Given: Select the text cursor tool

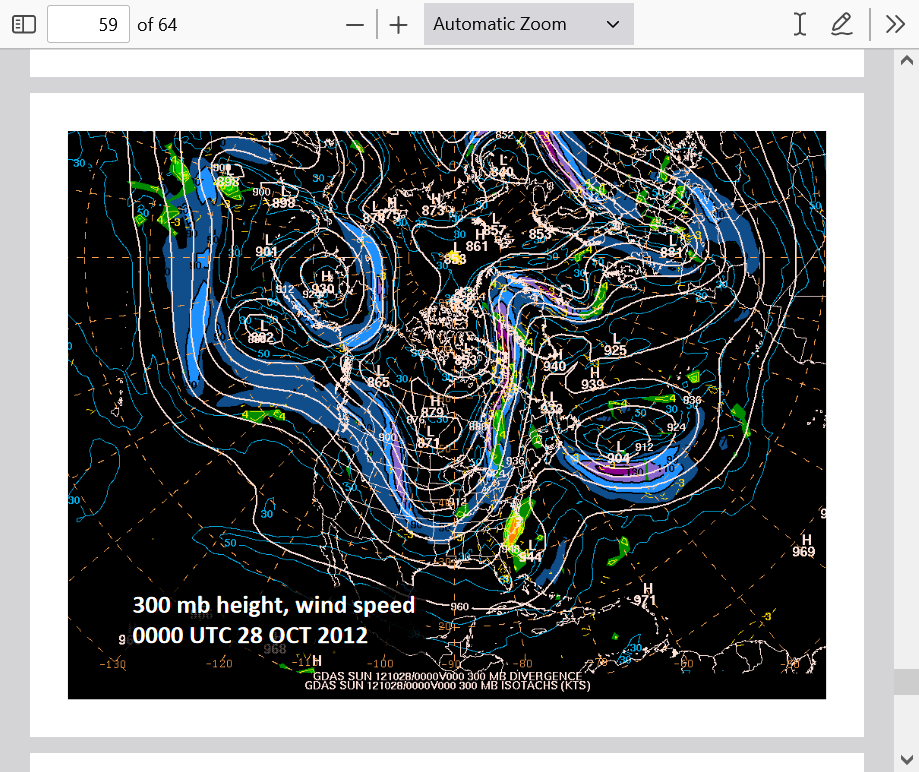Looking at the screenshot, I should 800,25.
